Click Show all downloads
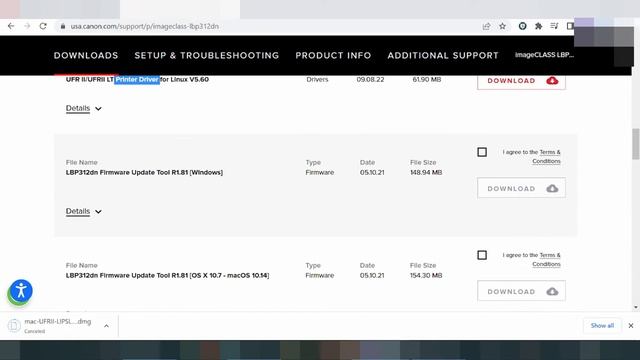 pyautogui.click(x=602, y=326)
